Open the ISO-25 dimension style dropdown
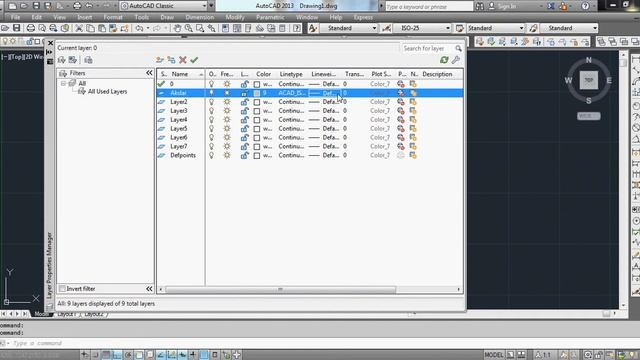 [x=447, y=28]
